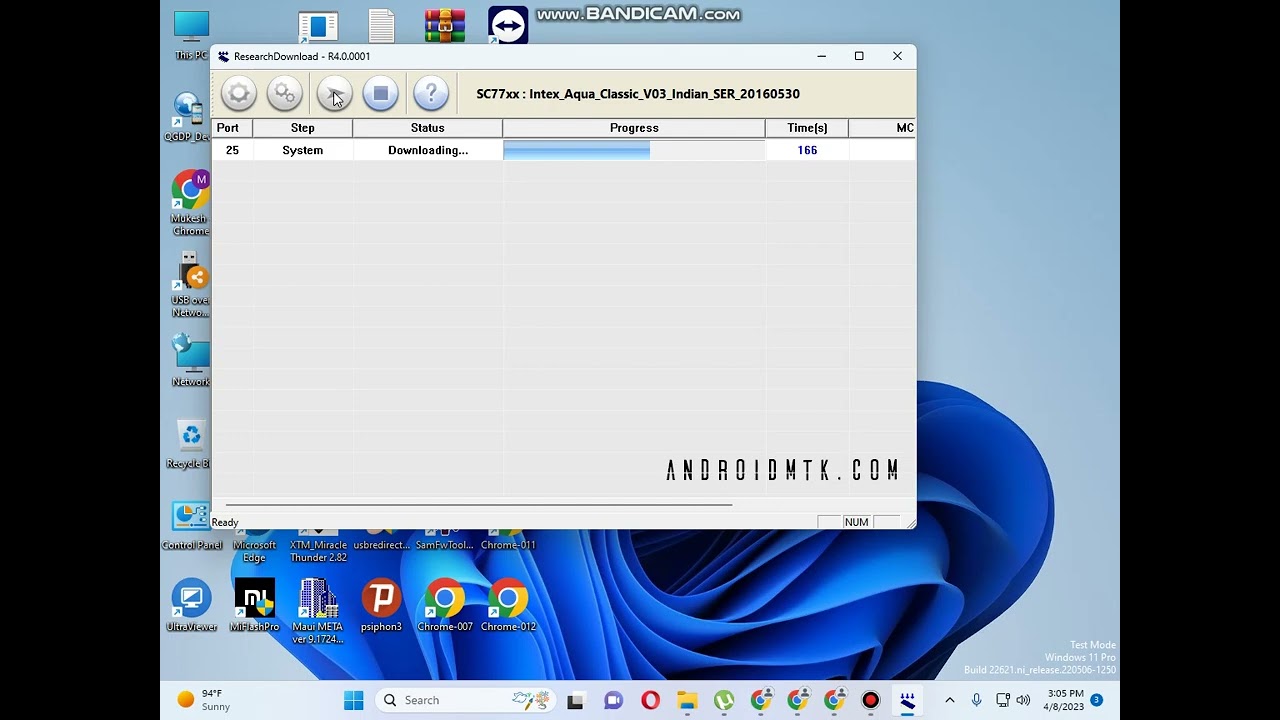Screen dimensions: 1280x720
Task: Show hidden system tray icons
Action: tap(950, 700)
